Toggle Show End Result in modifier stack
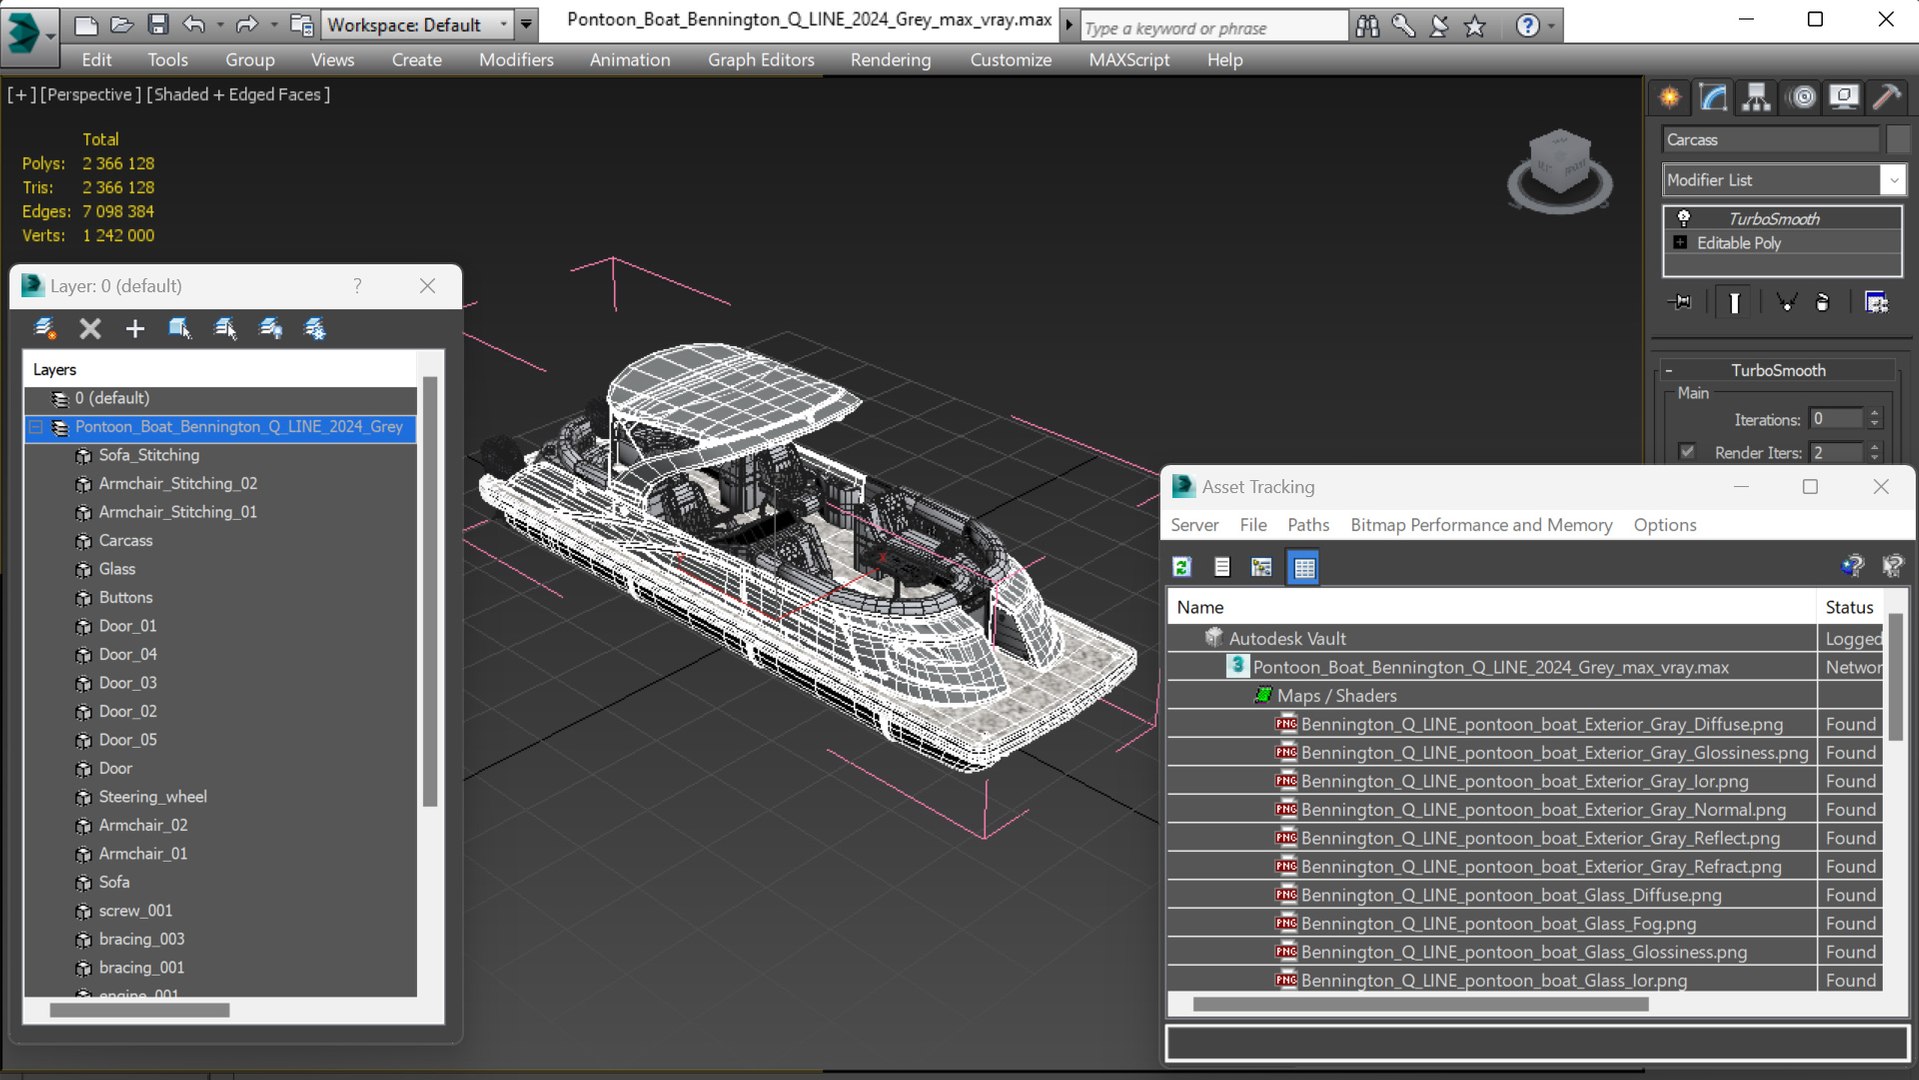Screen dimensions: 1919x1080 click(x=1734, y=302)
